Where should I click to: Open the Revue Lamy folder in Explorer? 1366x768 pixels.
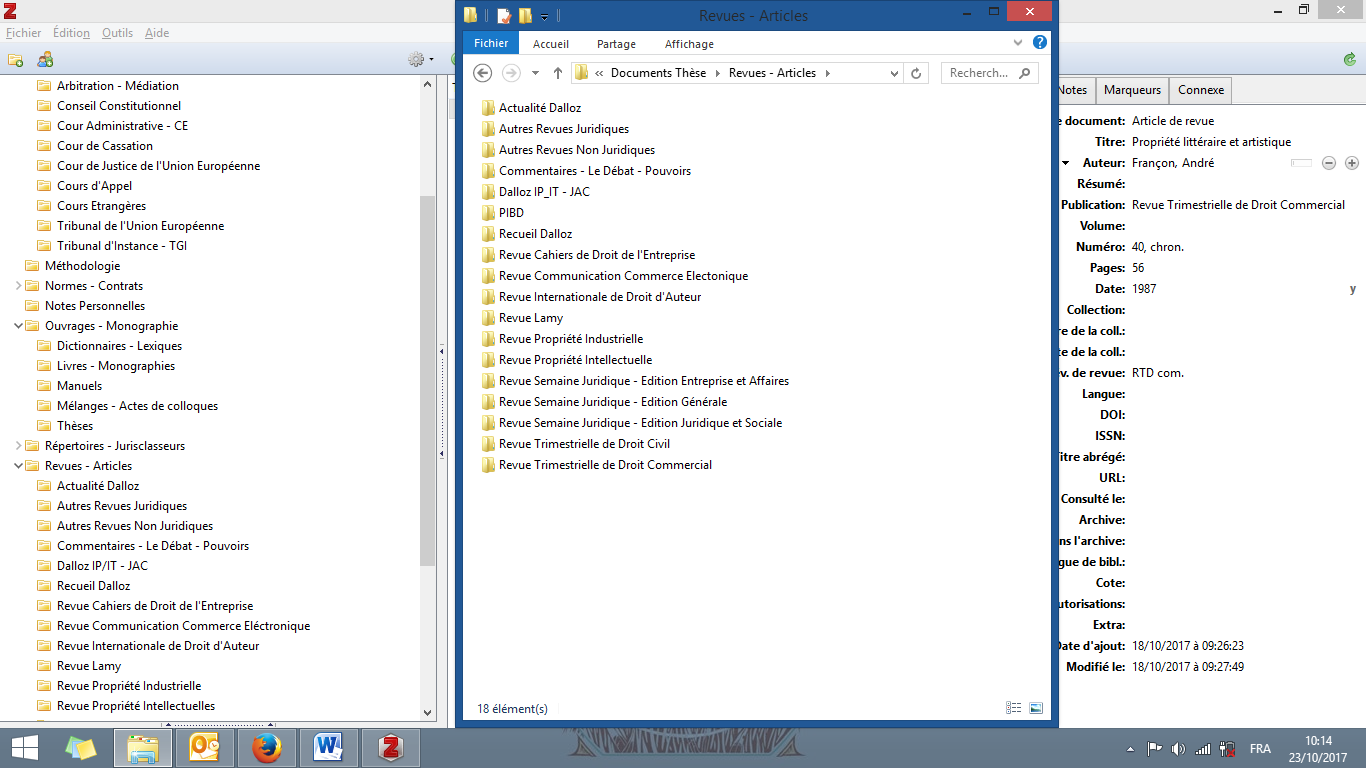pos(530,318)
